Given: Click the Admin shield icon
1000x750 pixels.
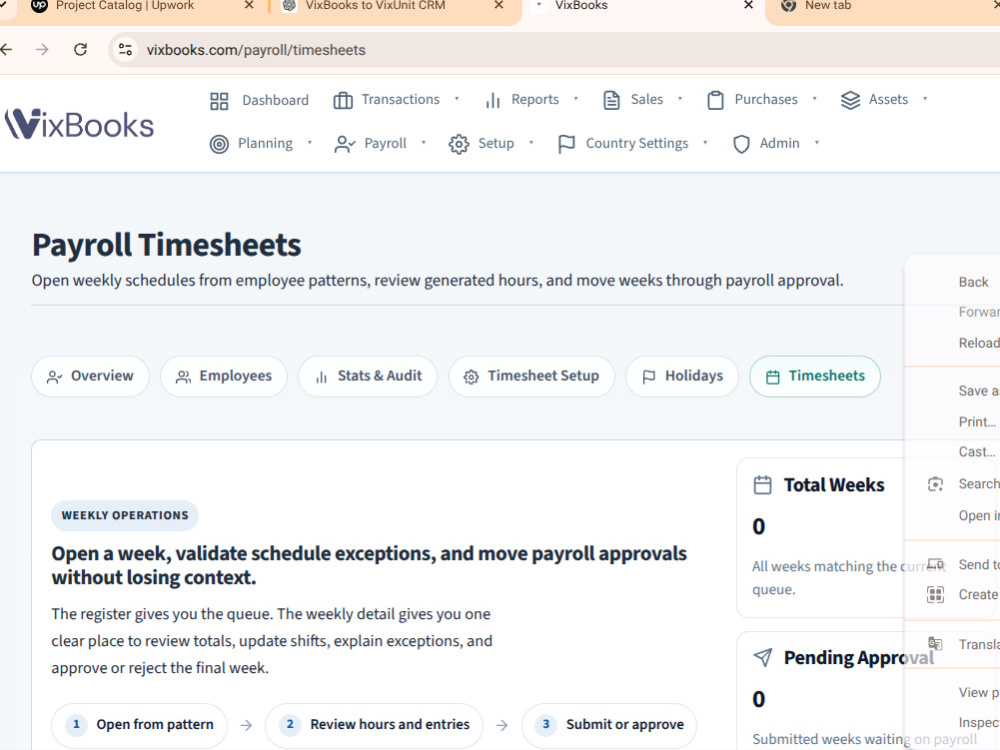Looking at the screenshot, I should point(741,144).
